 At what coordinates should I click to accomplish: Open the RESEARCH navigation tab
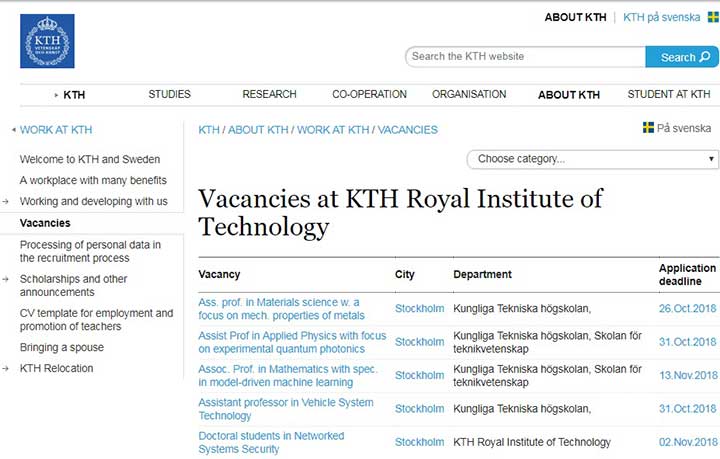tap(270, 95)
